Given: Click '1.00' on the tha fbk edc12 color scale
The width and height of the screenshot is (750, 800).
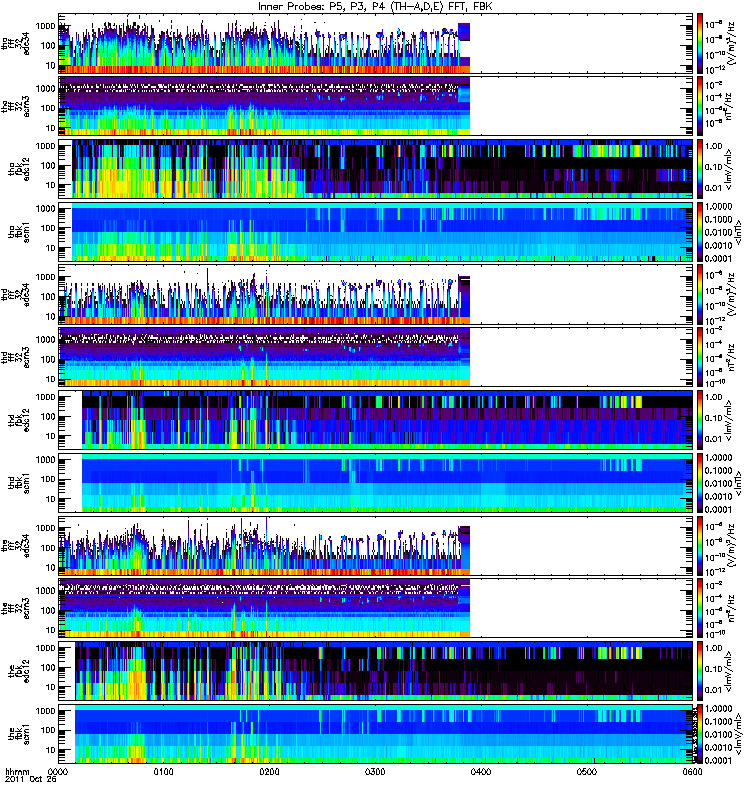Looking at the screenshot, I should click(x=713, y=146).
